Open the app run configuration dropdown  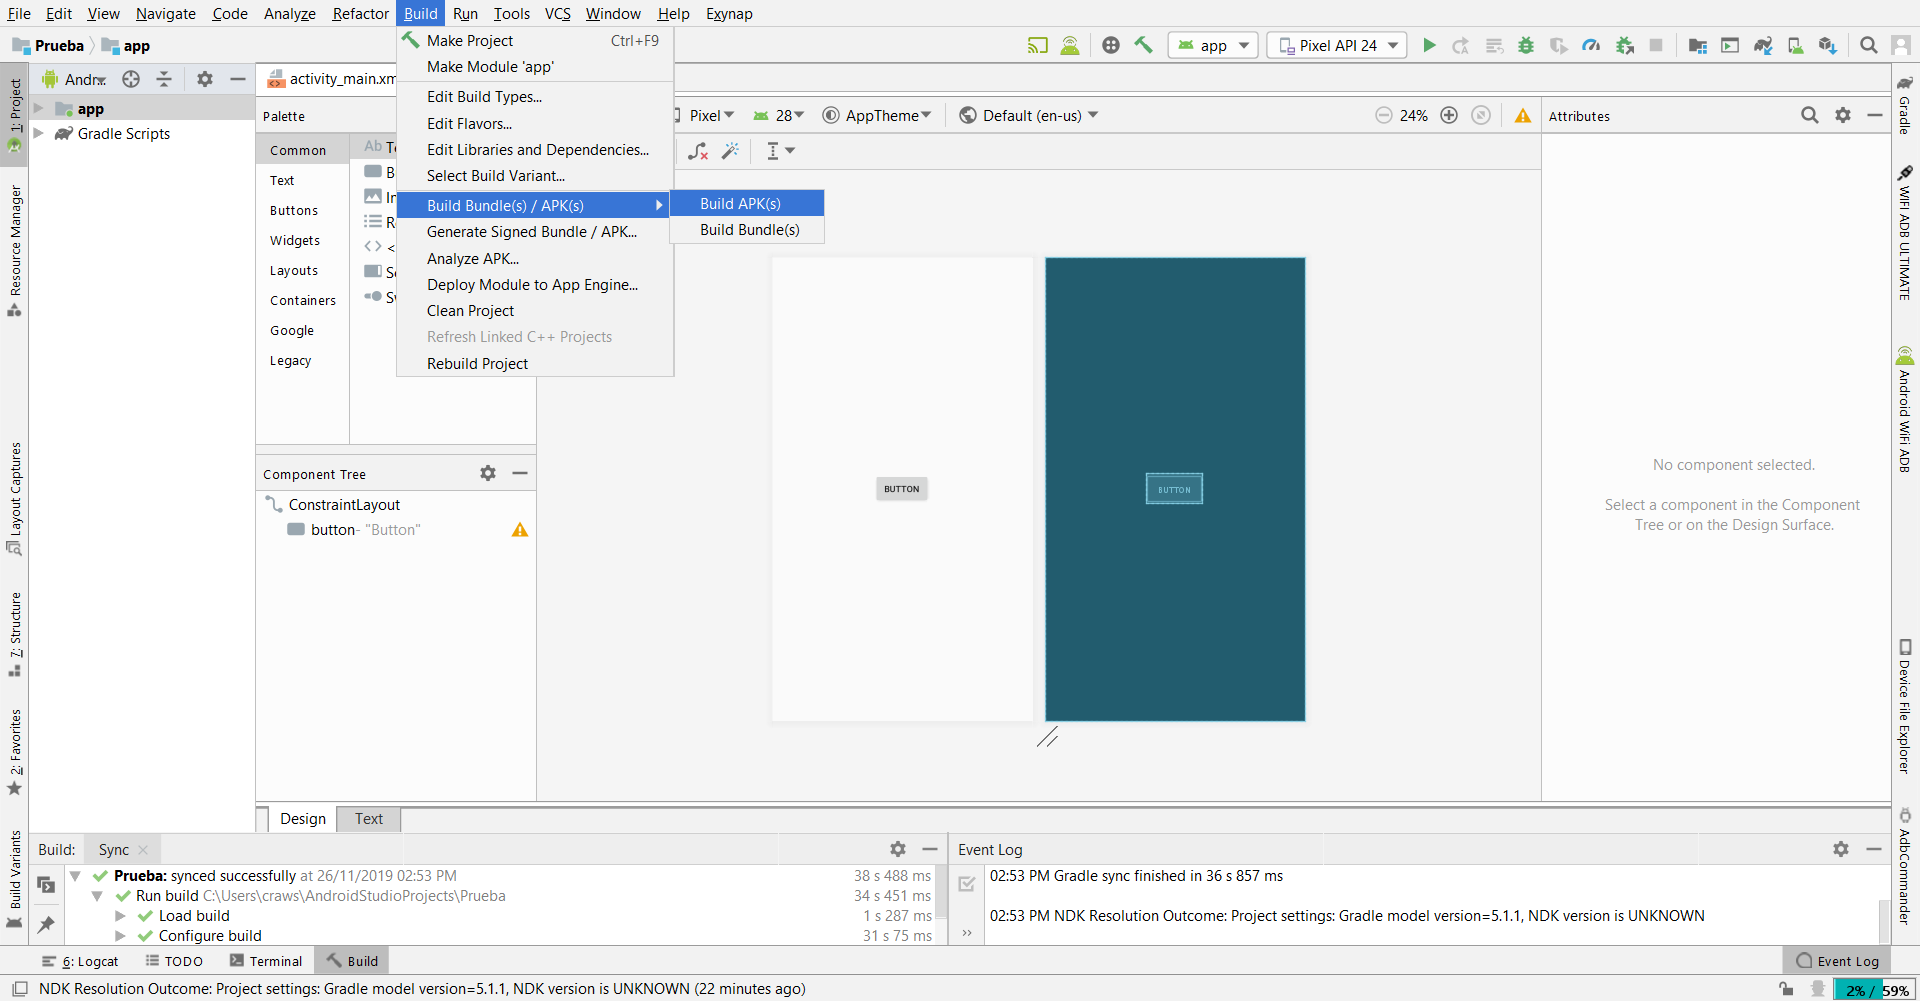(1213, 45)
